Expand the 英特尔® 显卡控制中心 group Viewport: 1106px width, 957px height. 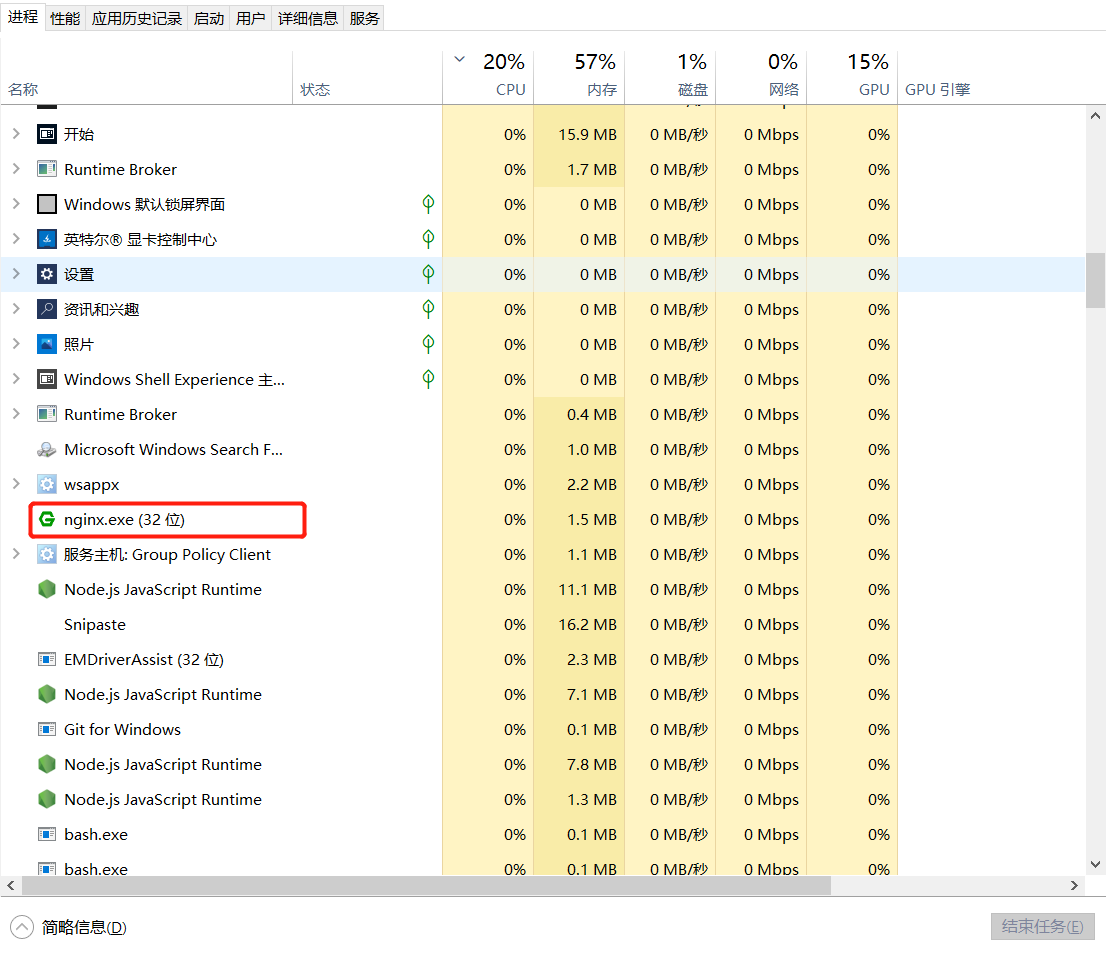tap(16, 239)
